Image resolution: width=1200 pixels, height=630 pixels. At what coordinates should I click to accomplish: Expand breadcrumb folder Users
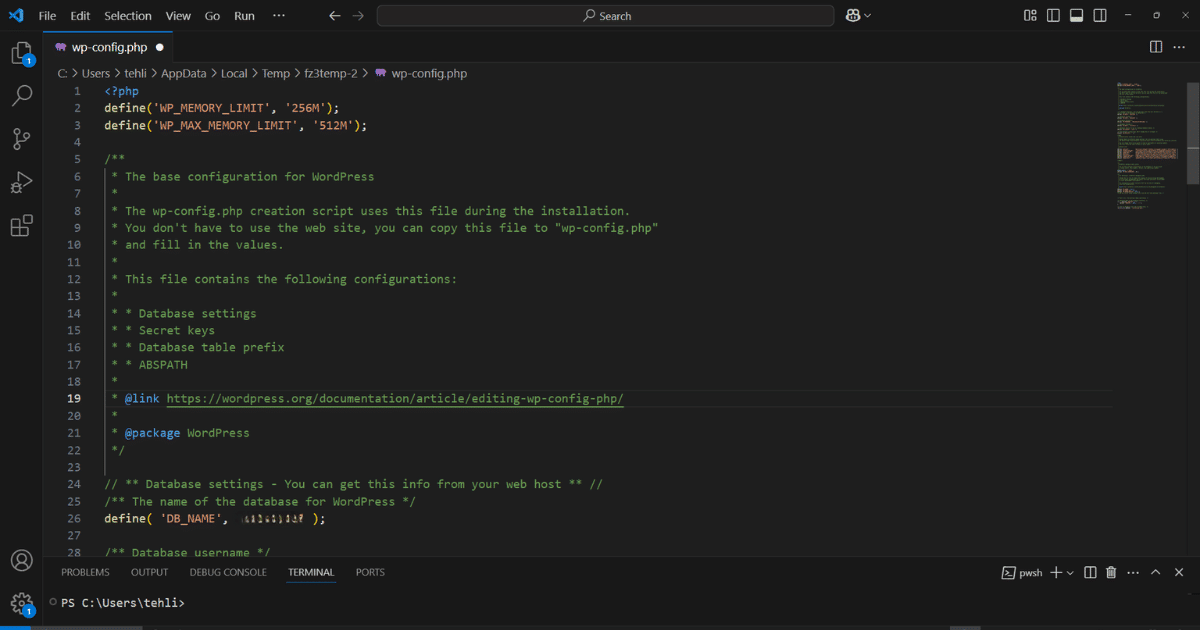click(x=96, y=73)
